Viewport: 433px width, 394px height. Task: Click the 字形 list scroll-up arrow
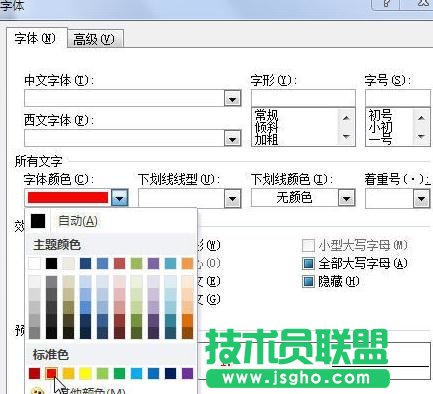[x=346, y=118]
